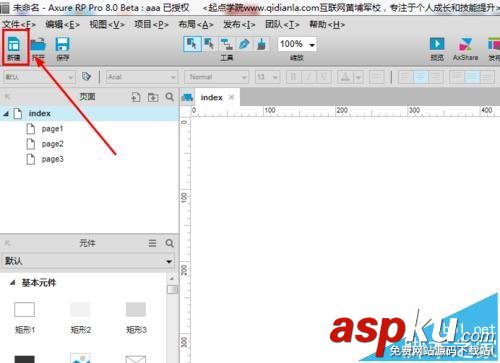Select the 矩形3 rectangle widget
500x363 pixels.
[136, 318]
